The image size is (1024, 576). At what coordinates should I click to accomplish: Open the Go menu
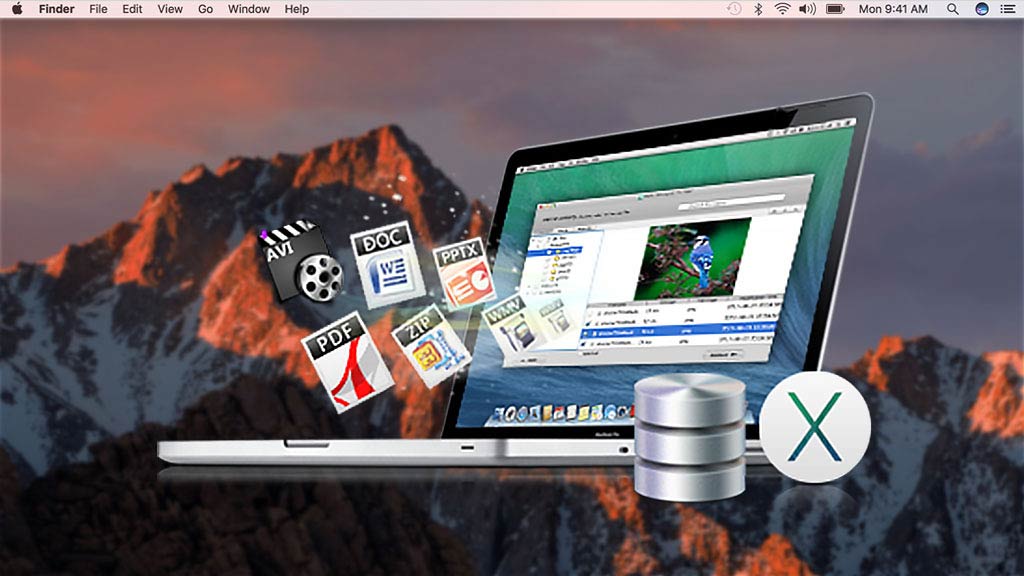point(205,9)
